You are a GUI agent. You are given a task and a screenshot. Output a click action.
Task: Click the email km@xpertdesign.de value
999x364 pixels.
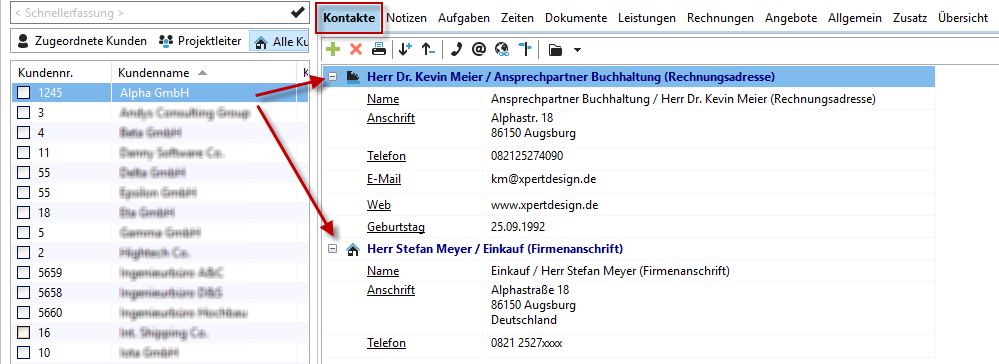pos(543,180)
